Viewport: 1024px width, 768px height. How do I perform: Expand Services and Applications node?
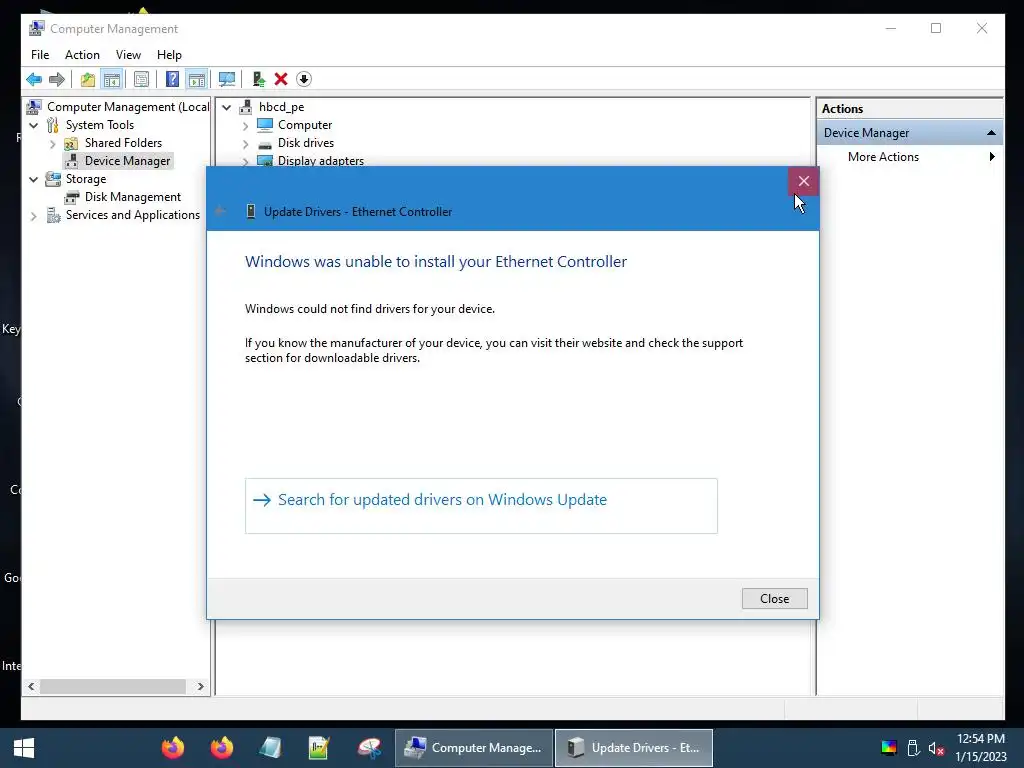[33, 216]
